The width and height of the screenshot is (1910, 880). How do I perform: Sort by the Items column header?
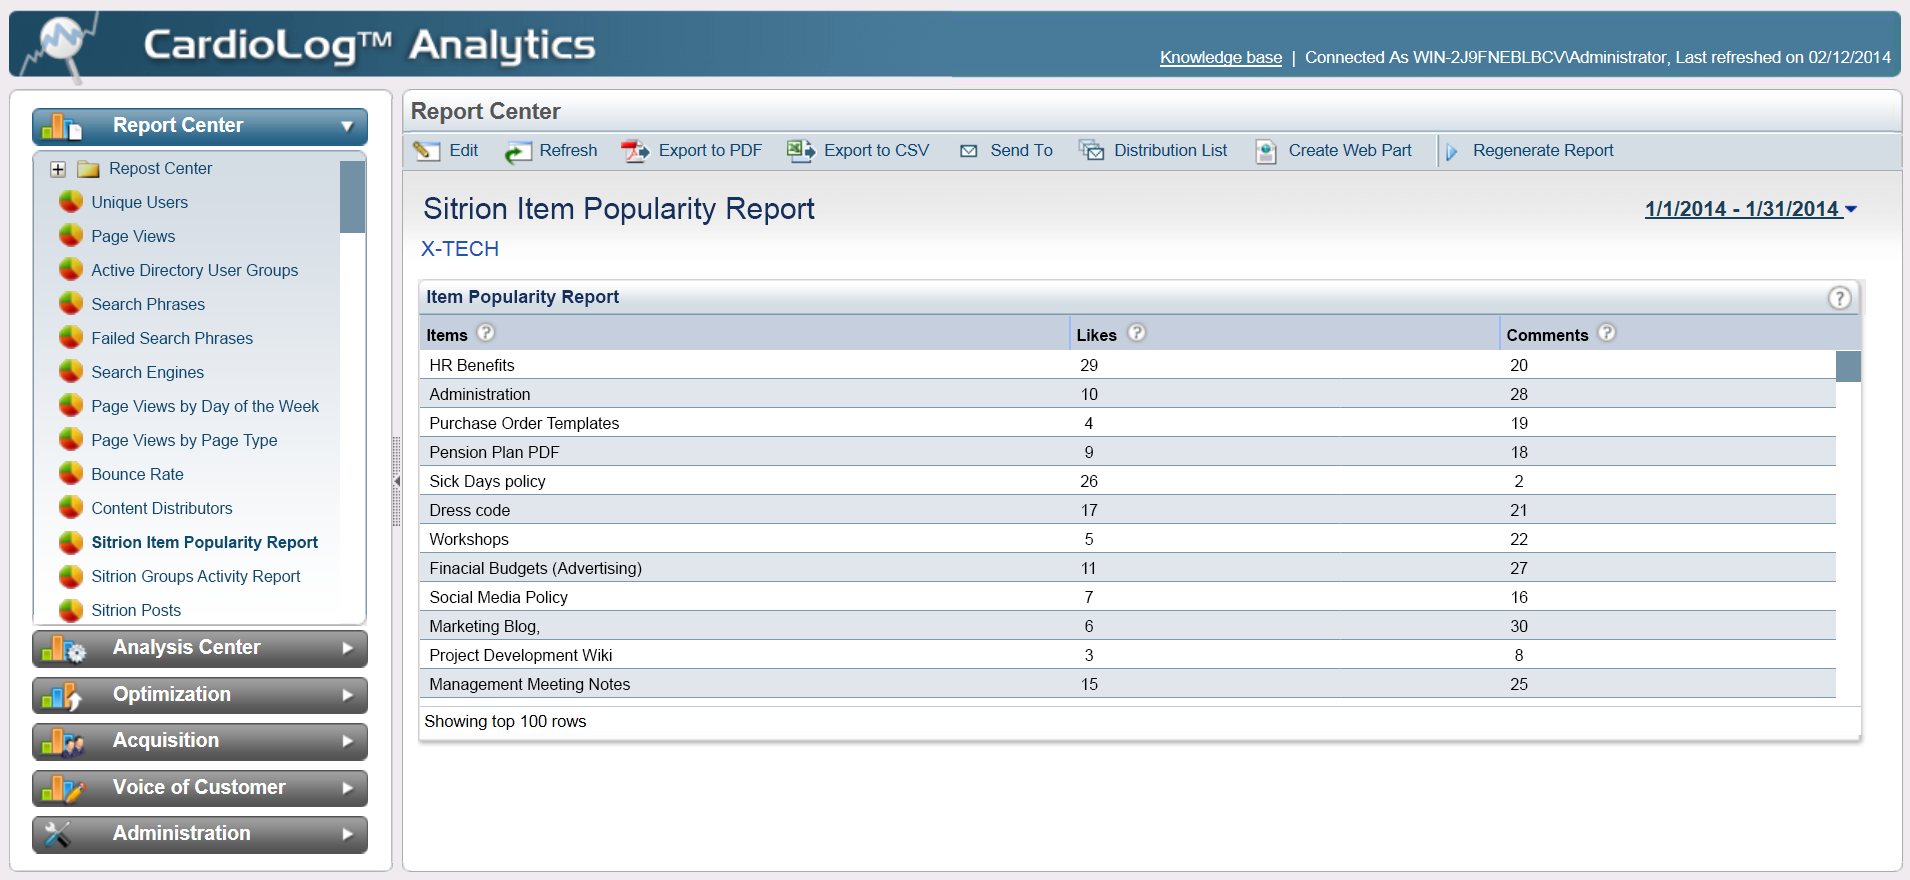(x=447, y=335)
